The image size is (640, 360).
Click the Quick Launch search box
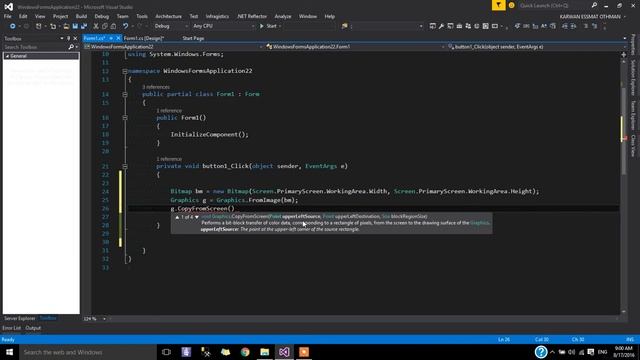click(x=558, y=5)
